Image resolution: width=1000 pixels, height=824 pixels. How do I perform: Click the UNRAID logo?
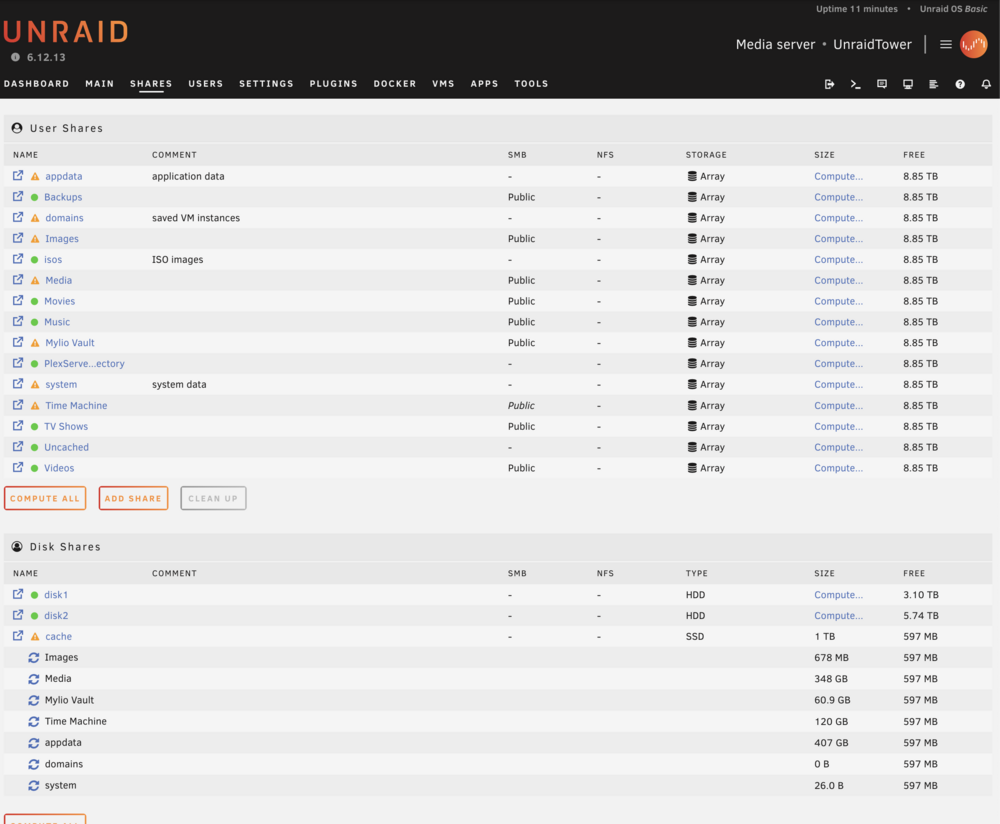click(66, 32)
